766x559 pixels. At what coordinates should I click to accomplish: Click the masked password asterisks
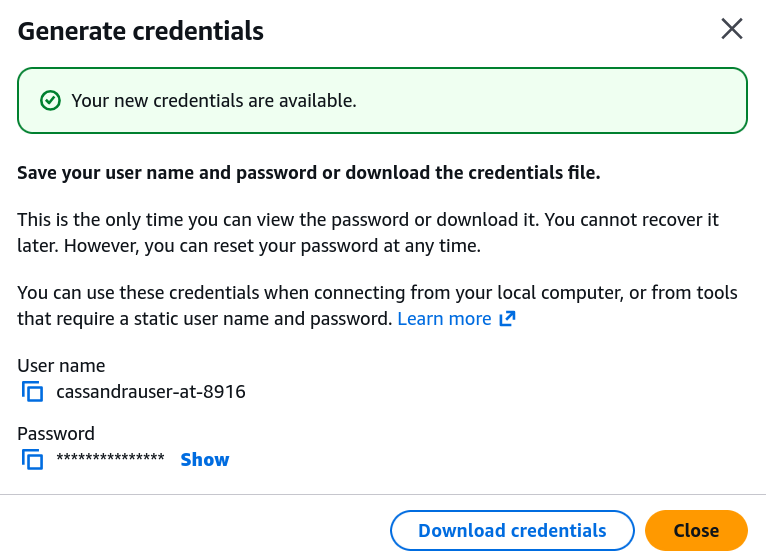[x=110, y=460]
